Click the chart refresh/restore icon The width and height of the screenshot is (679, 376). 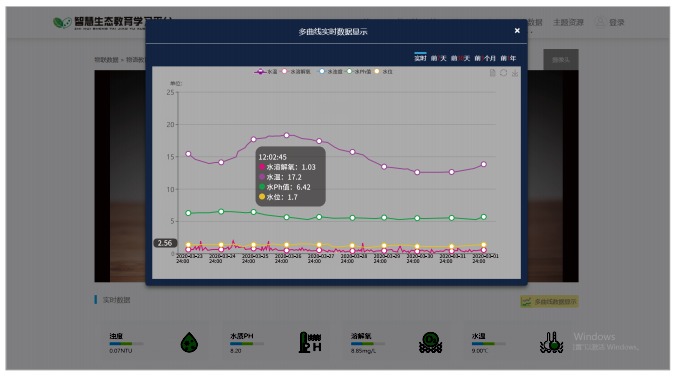point(503,73)
